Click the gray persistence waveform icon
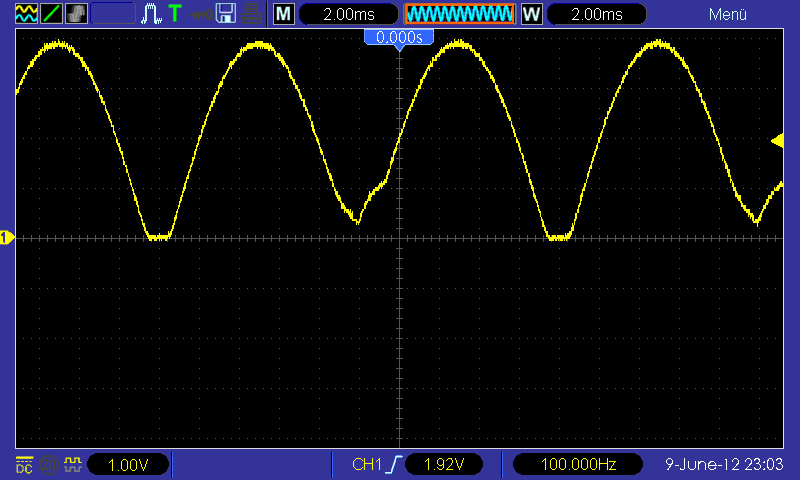 point(76,14)
